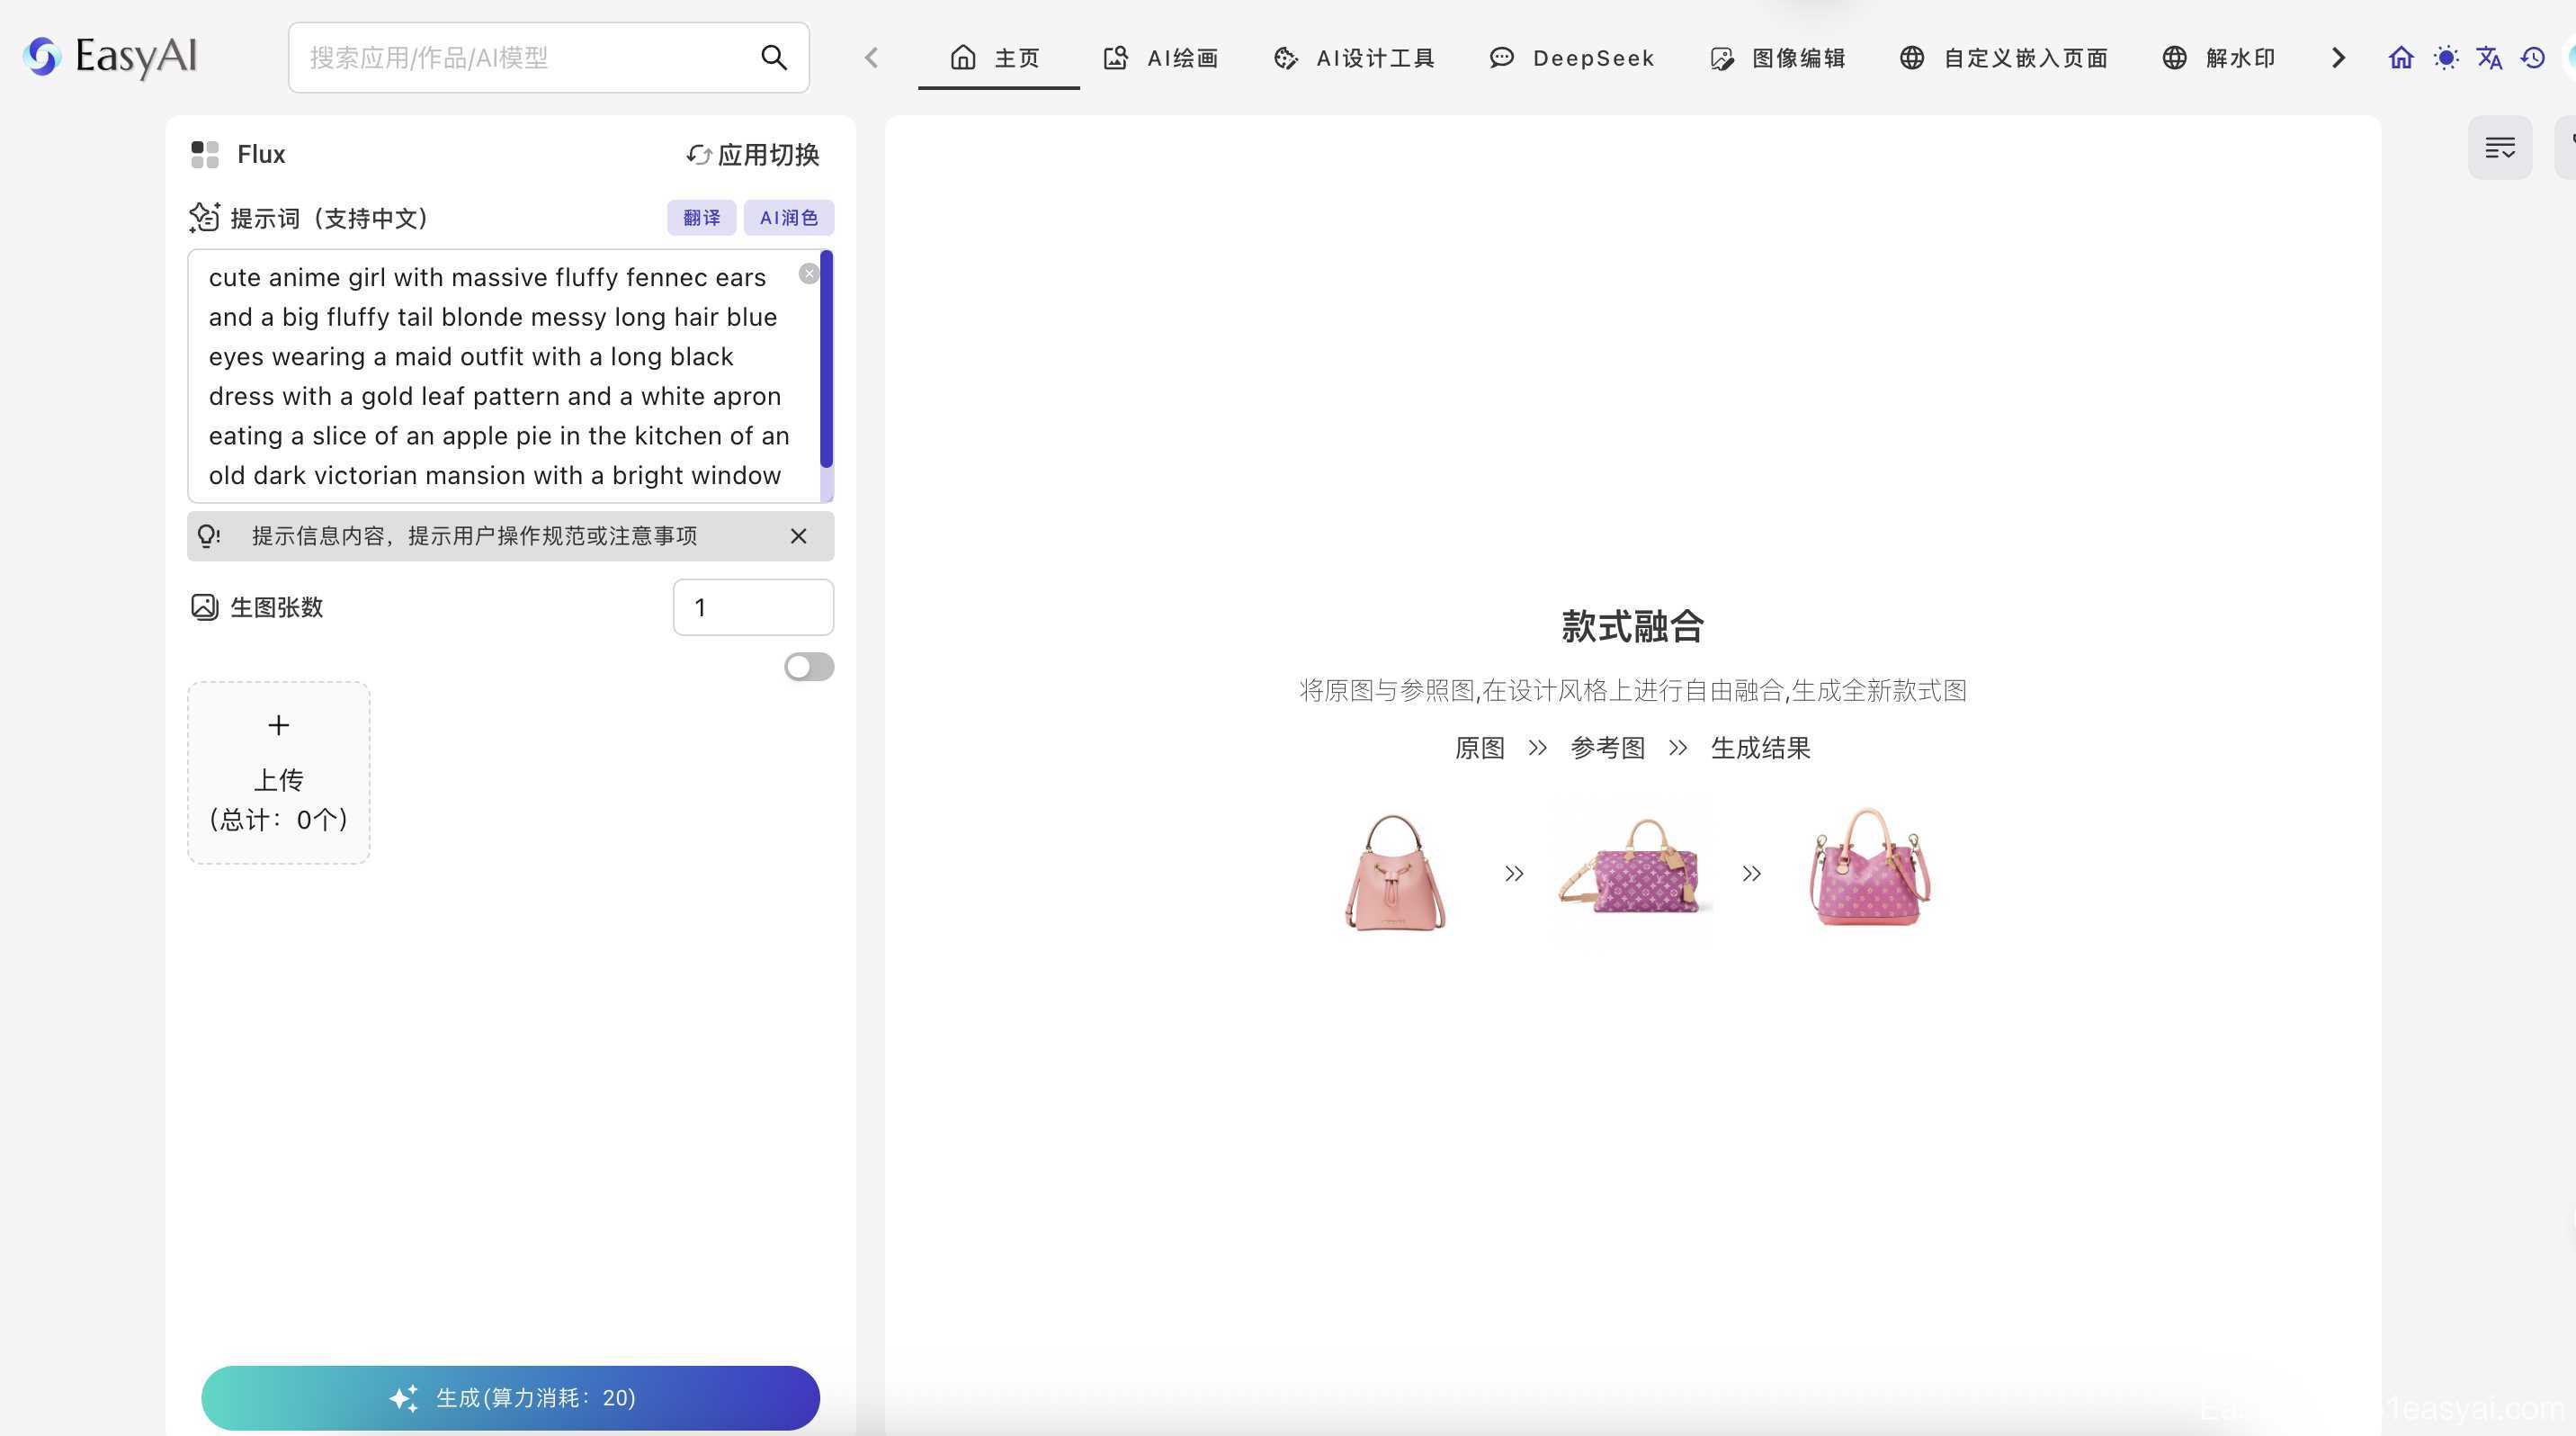The width and height of the screenshot is (2576, 1436).
Task: Click the AI润色 button
Action: [x=788, y=217]
